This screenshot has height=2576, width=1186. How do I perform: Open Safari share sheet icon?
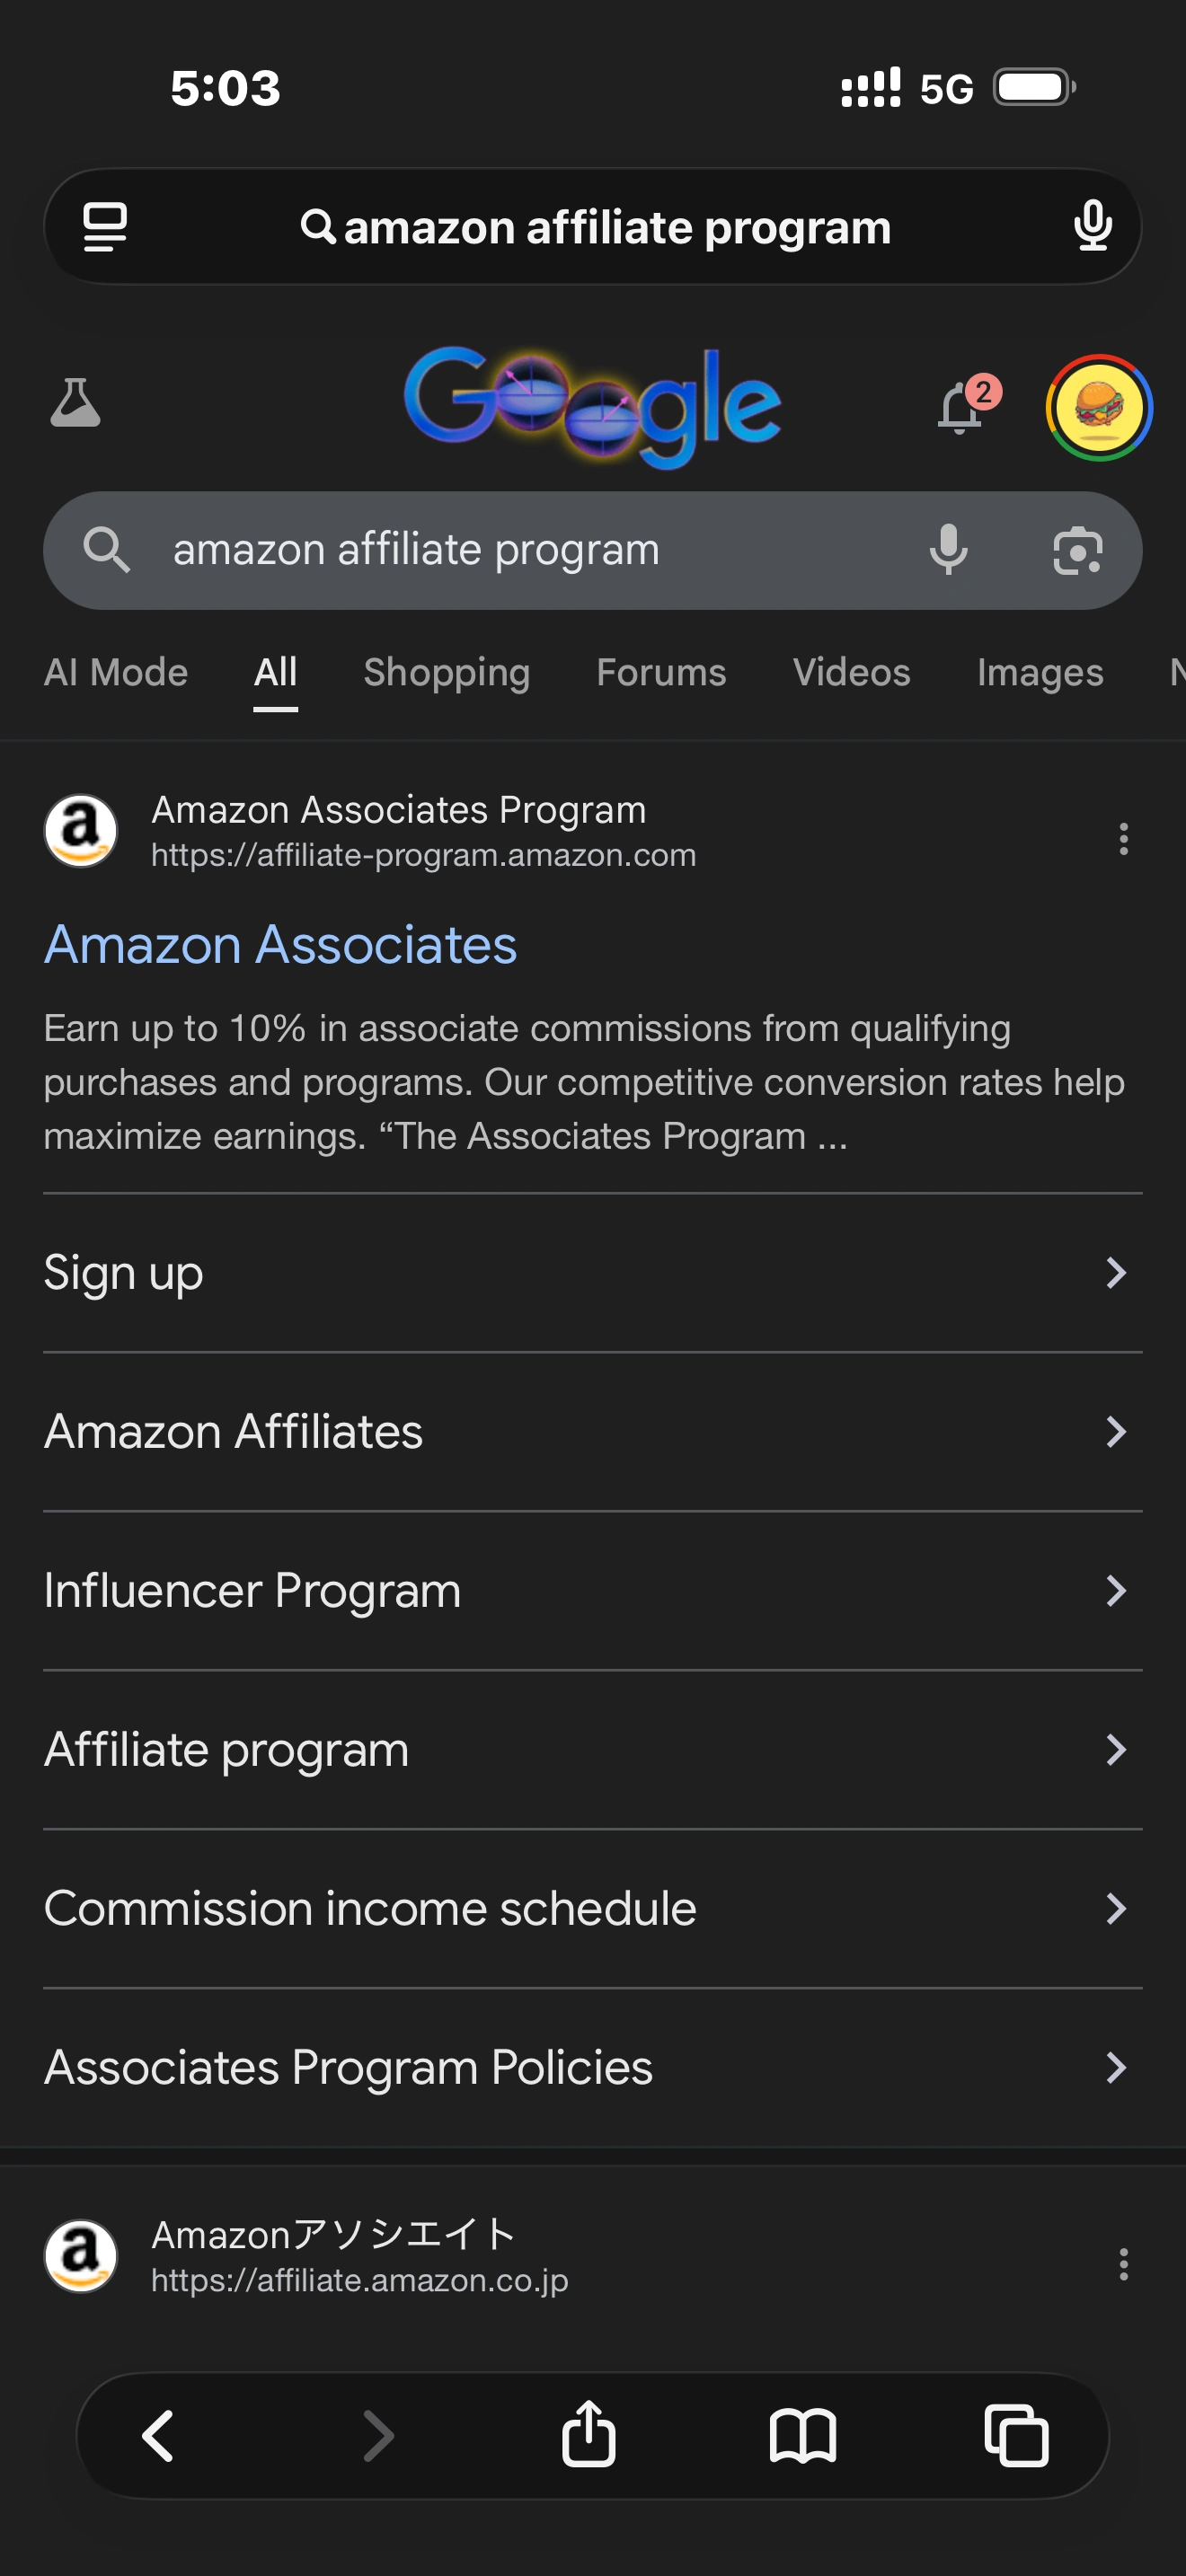click(588, 2434)
